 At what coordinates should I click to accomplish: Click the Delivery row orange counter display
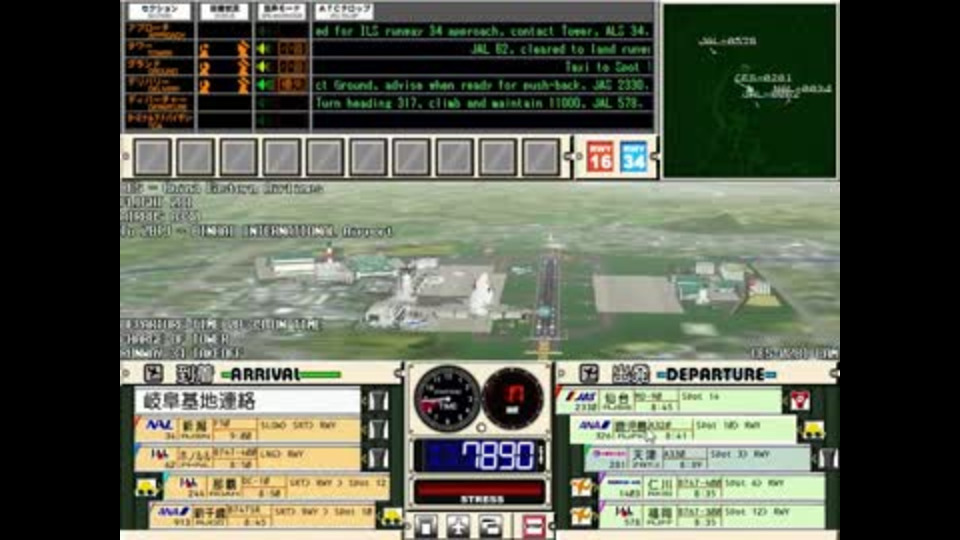point(293,84)
